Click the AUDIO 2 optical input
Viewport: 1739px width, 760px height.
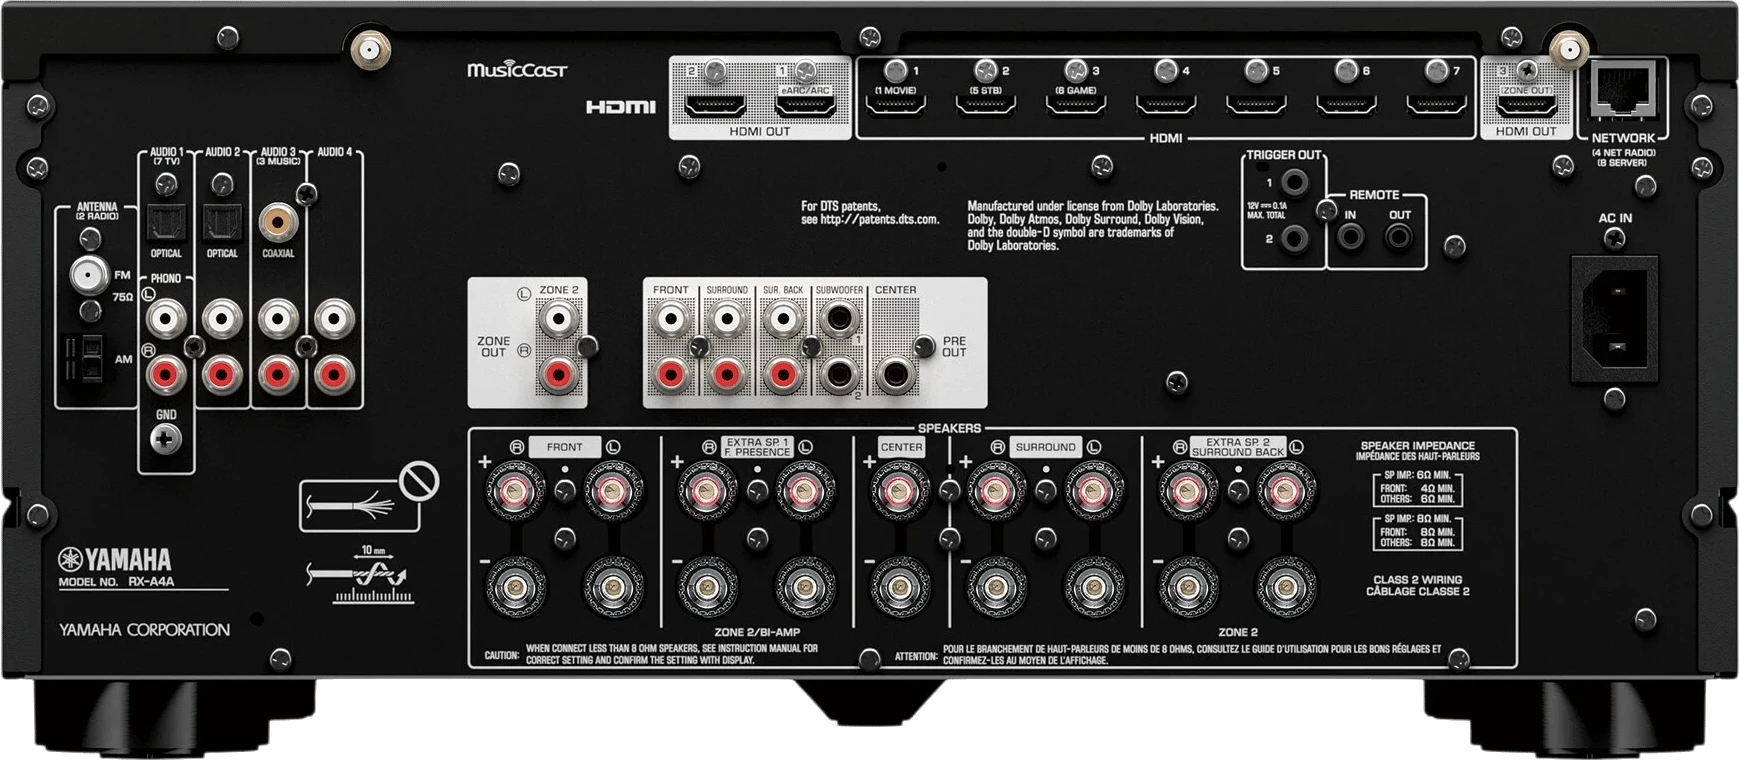coord(222,223)
